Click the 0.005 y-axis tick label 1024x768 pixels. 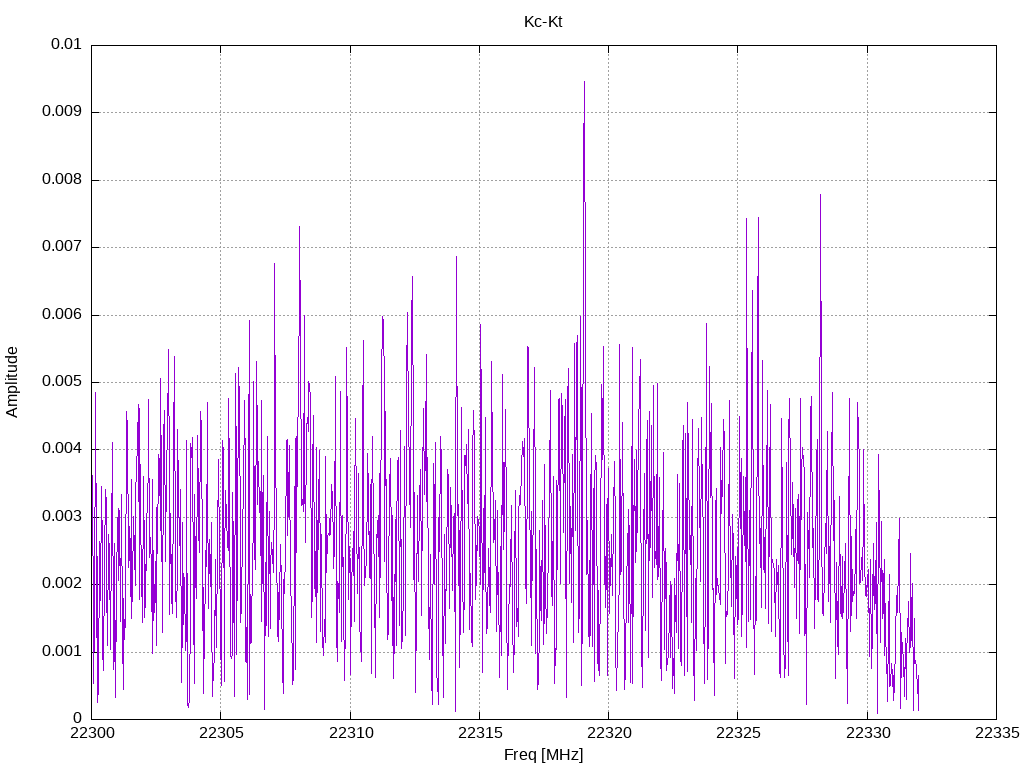click(x=61, y=381)
